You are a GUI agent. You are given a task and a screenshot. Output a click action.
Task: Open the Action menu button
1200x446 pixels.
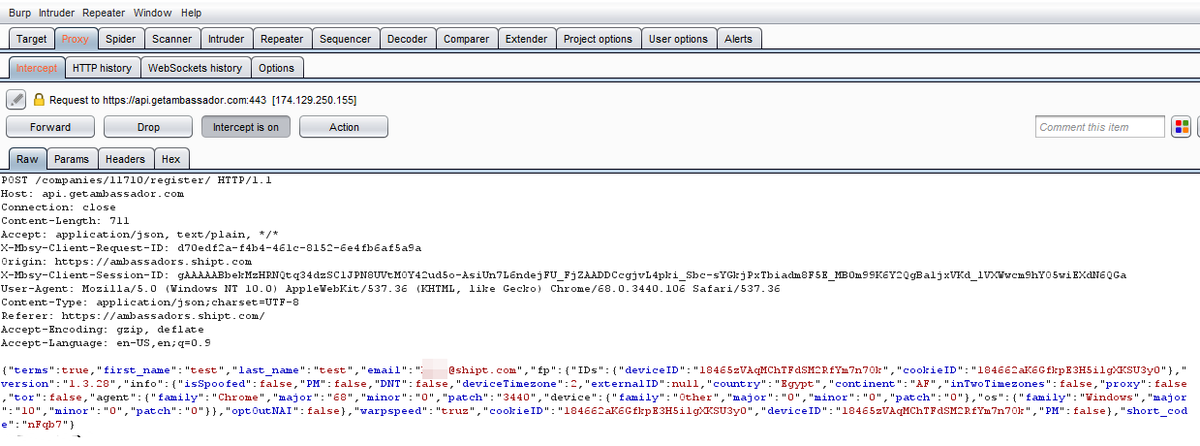pos(344,127)
